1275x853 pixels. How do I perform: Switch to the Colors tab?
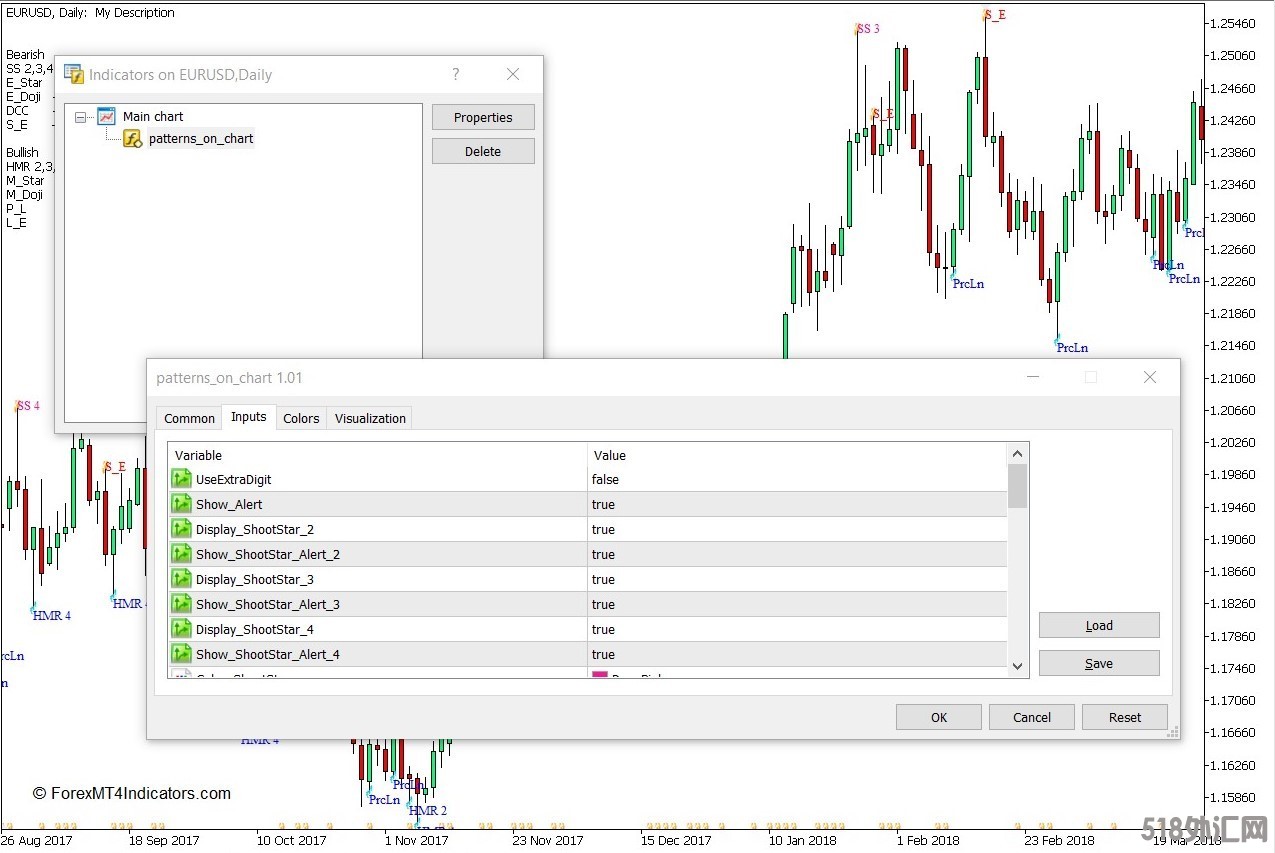[301, 418]
